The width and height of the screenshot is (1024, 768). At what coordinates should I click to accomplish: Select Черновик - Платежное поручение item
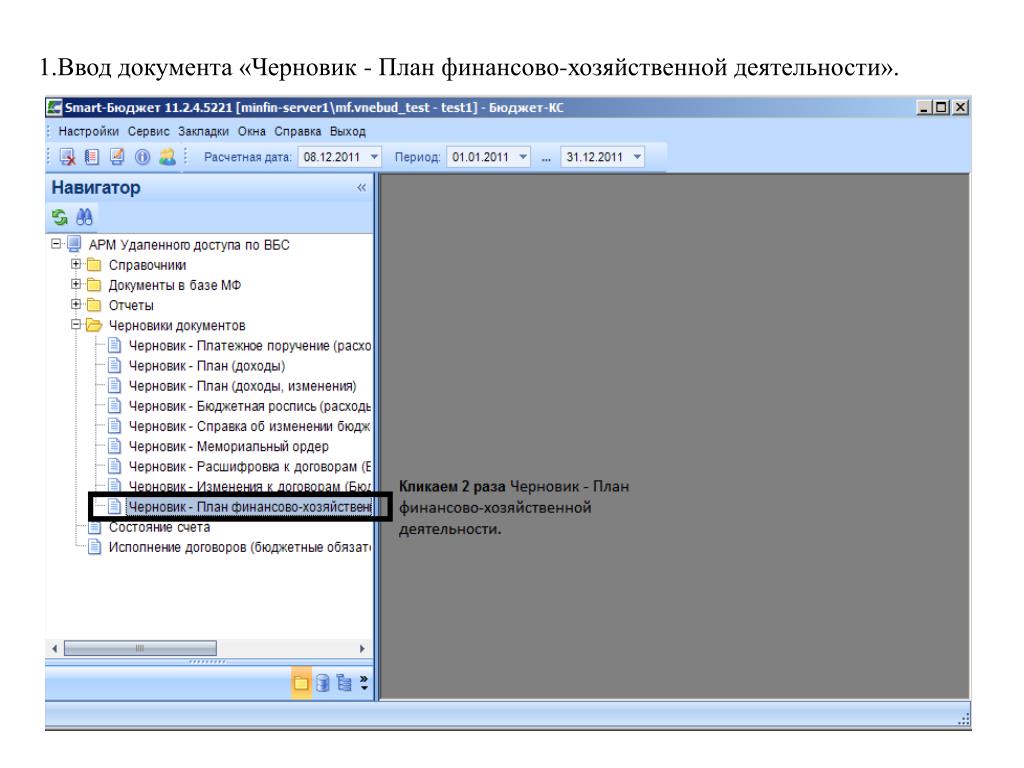[x=249, y=345]
